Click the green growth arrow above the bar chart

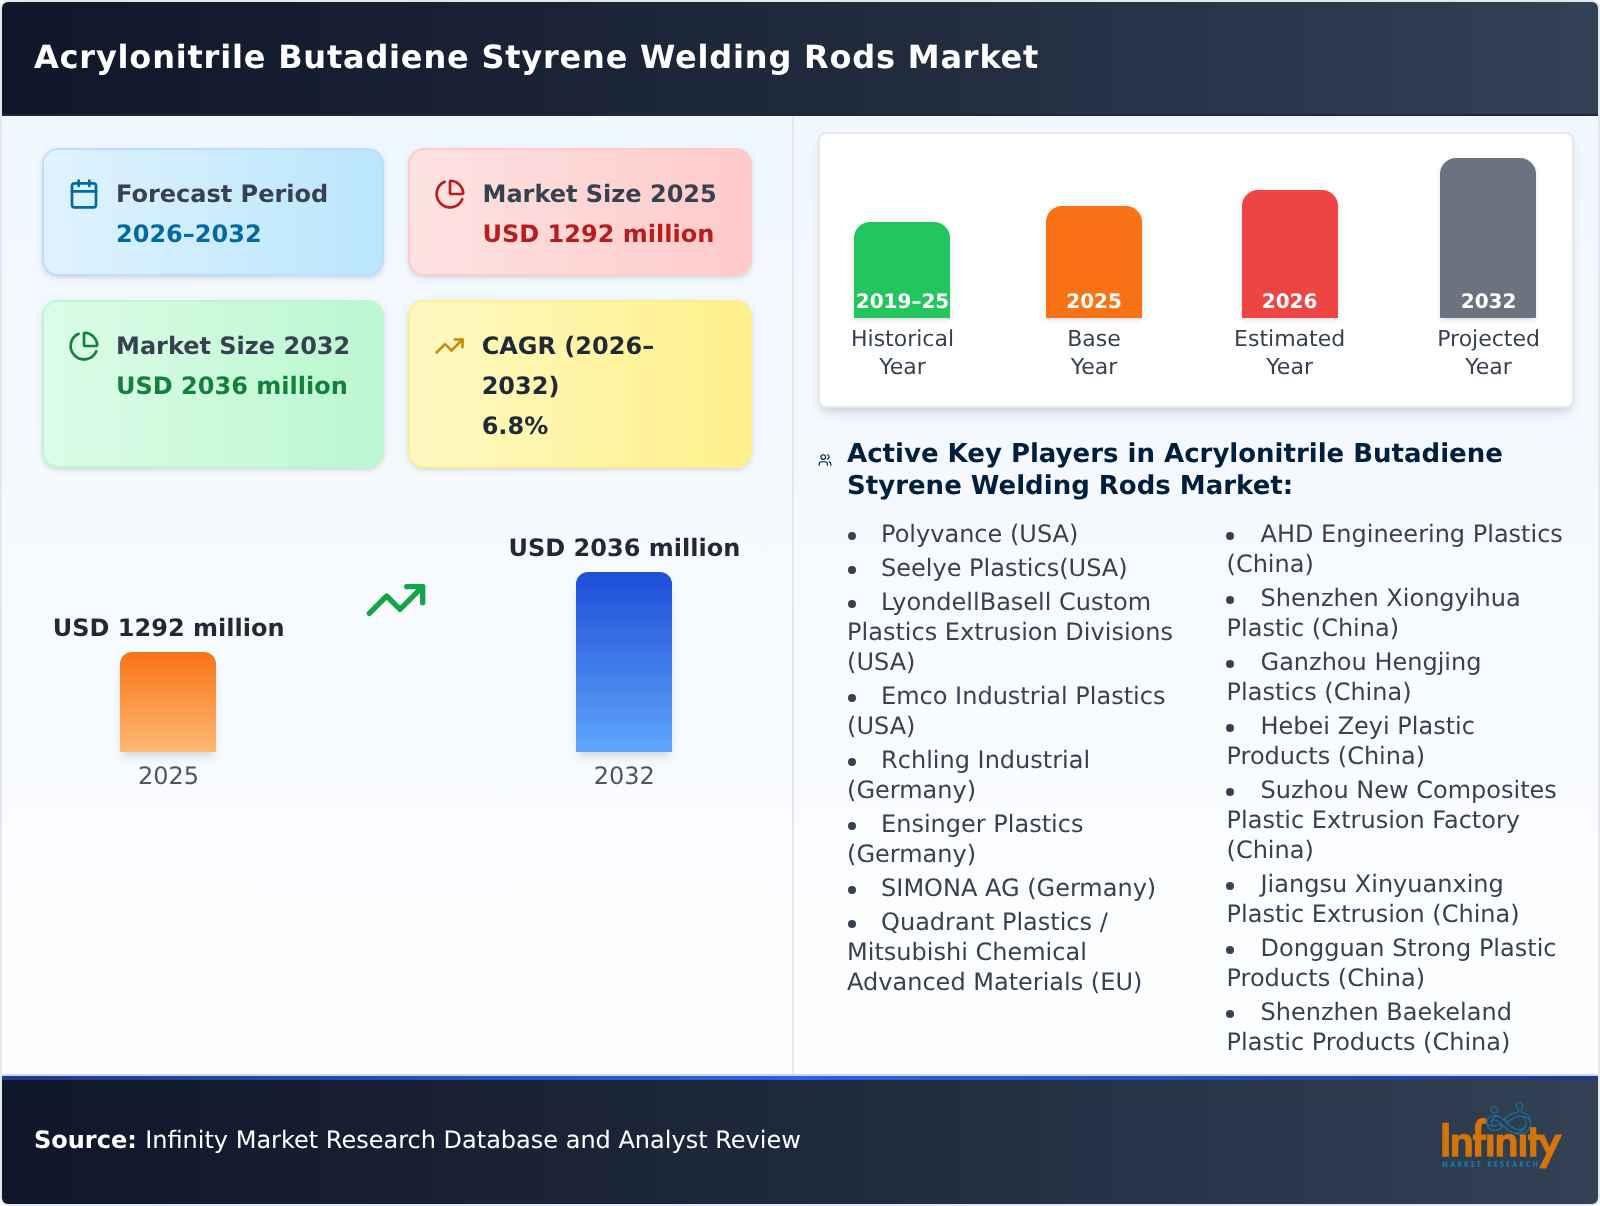(396, 601)
